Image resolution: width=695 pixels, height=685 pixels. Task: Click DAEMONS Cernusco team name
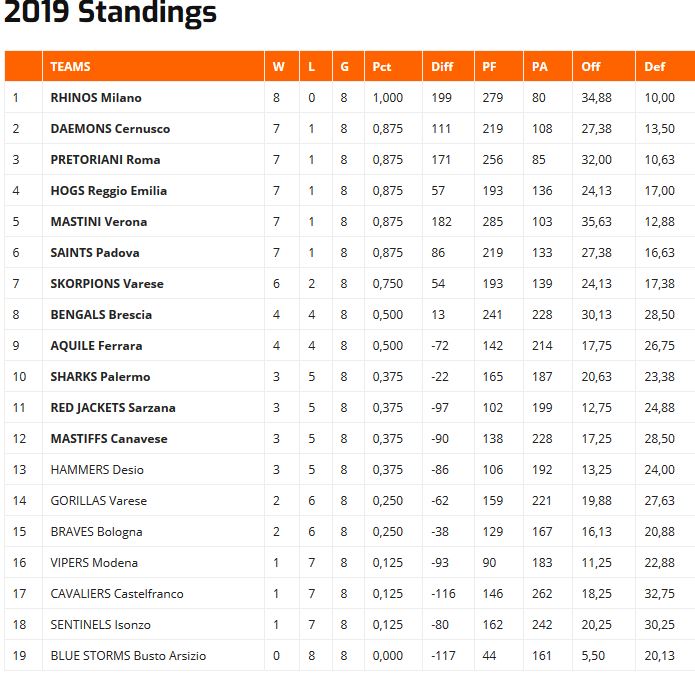110,129
